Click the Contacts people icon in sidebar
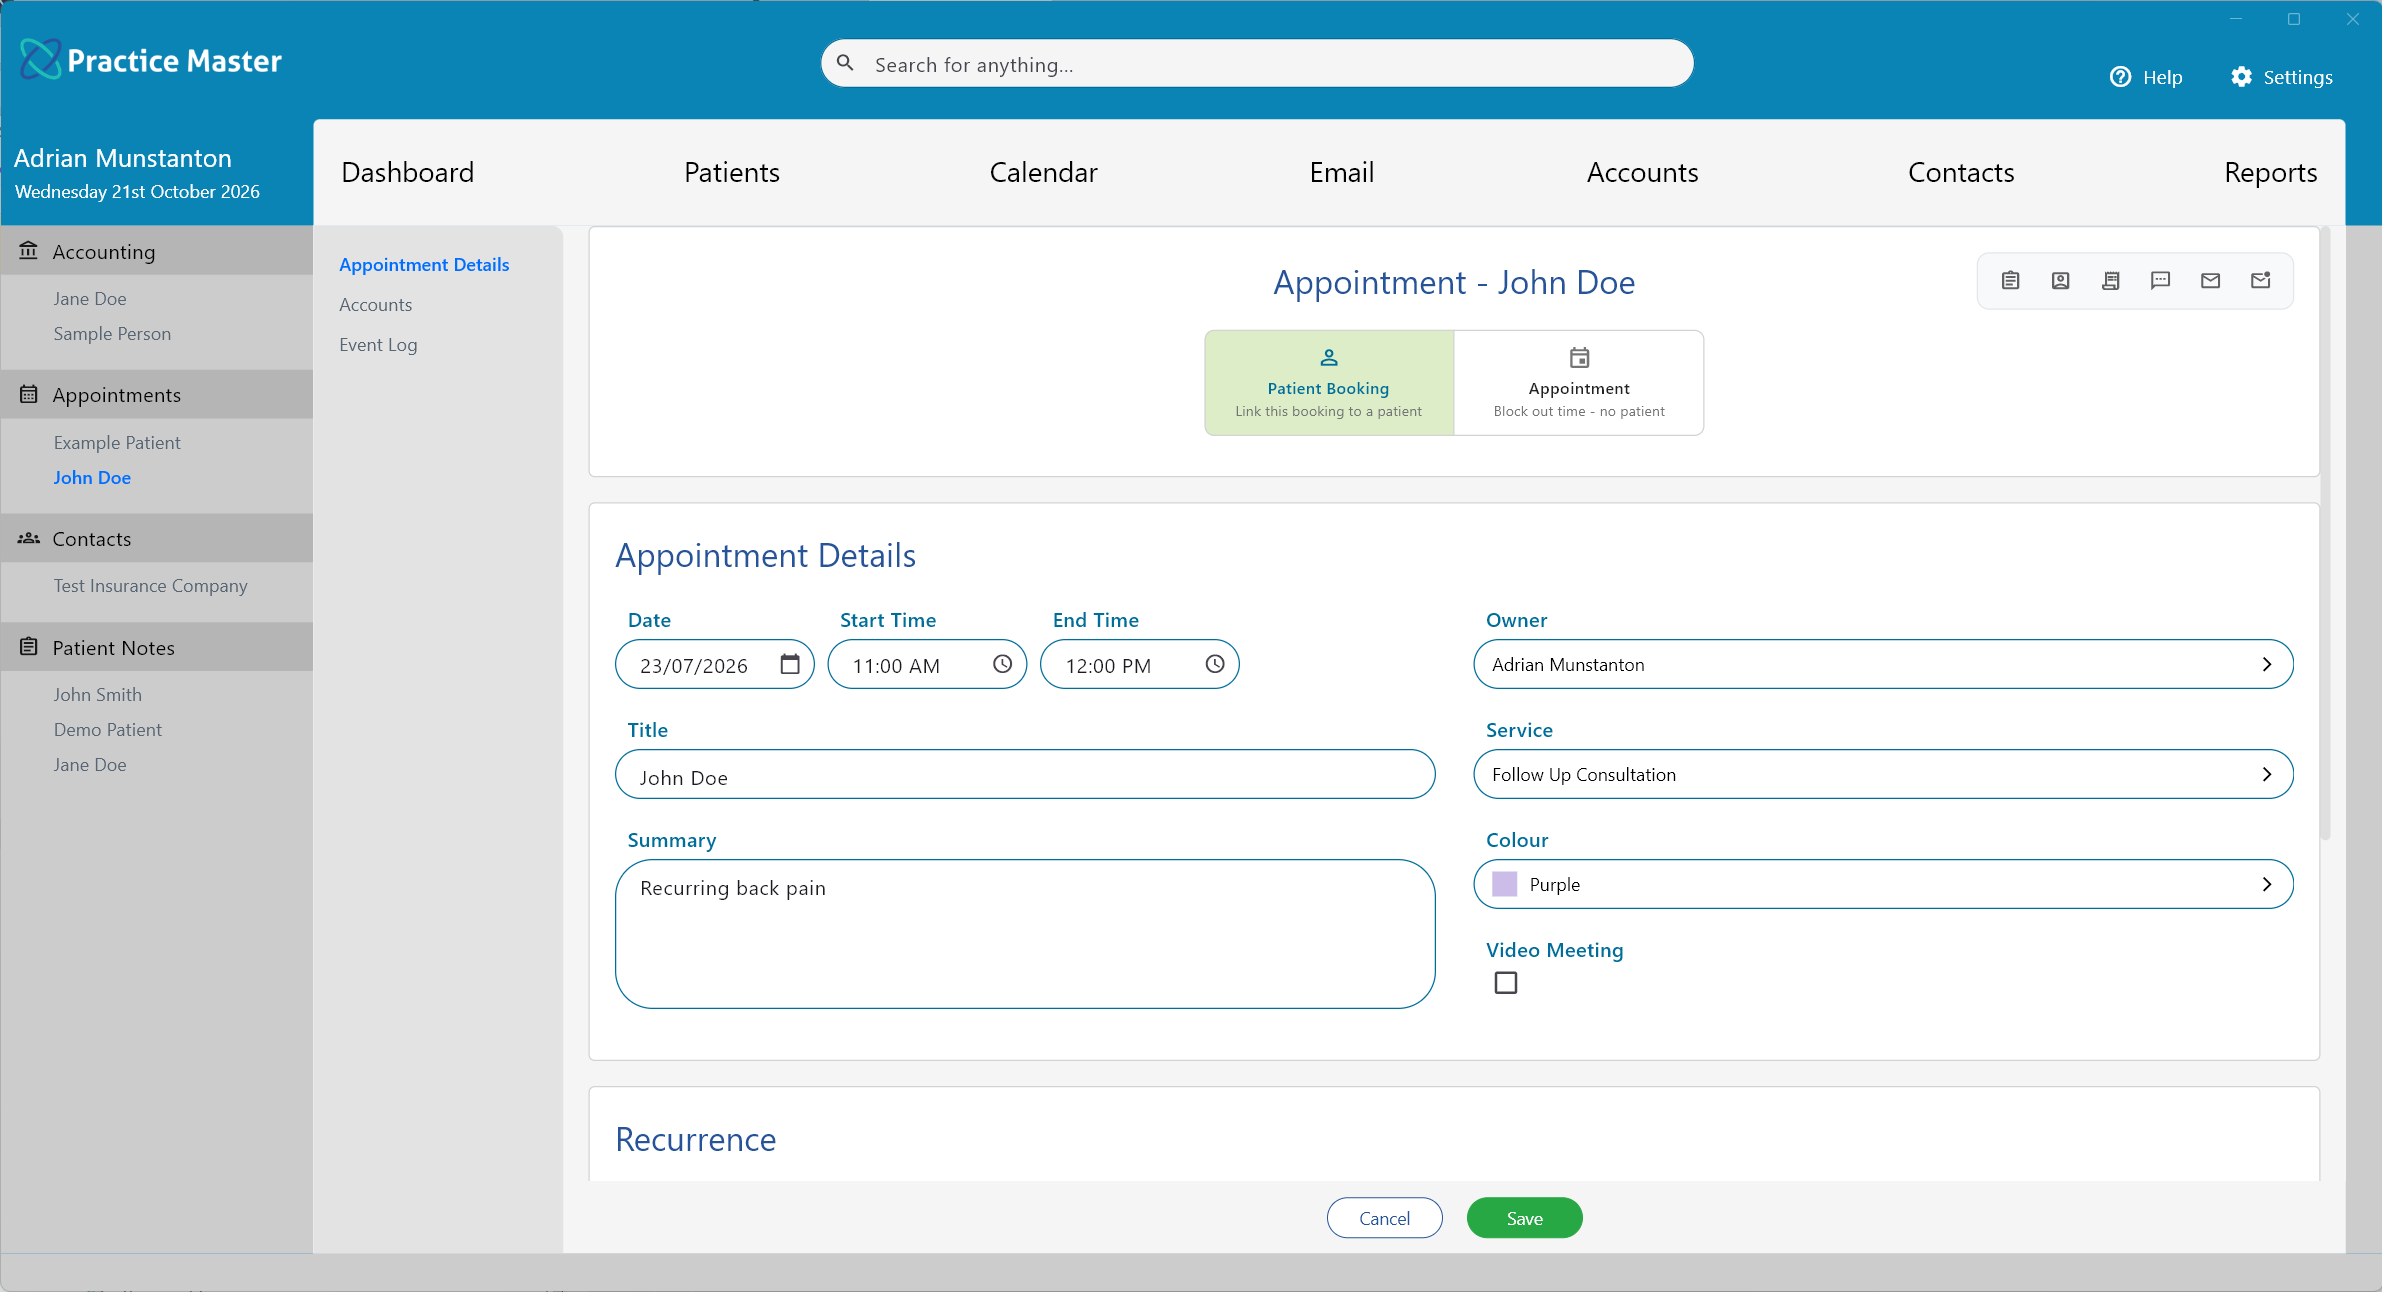2382x1292 pixels. click(x=28, y=538)
